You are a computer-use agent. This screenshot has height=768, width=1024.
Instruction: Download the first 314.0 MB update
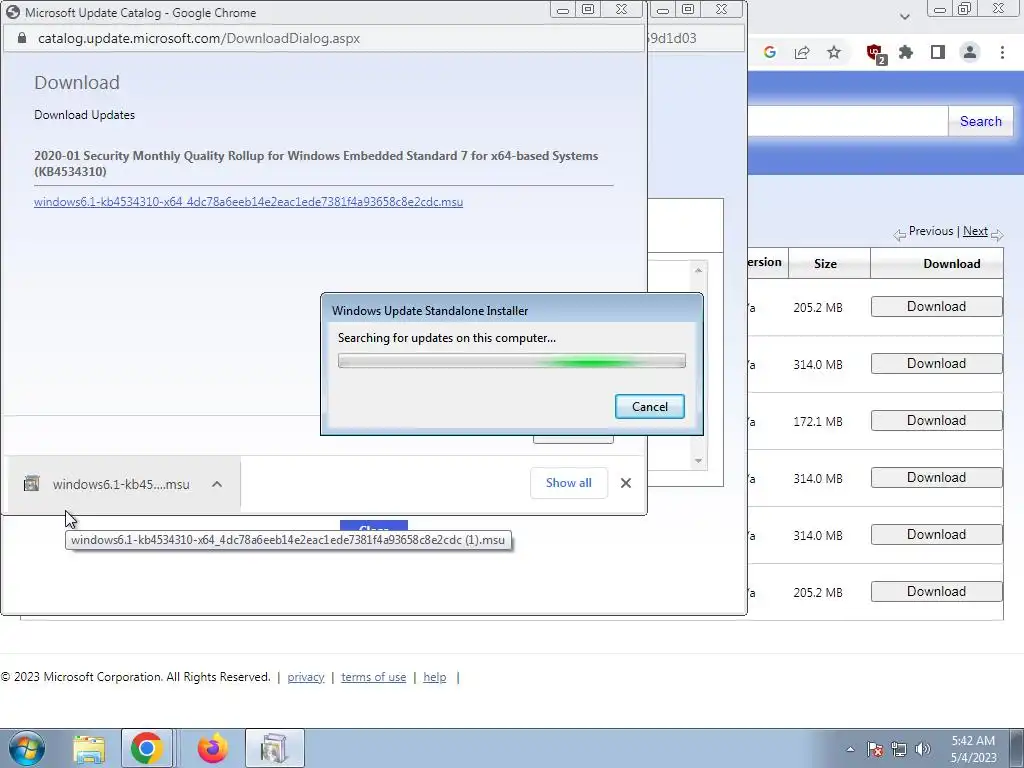(x=936, y=363)
